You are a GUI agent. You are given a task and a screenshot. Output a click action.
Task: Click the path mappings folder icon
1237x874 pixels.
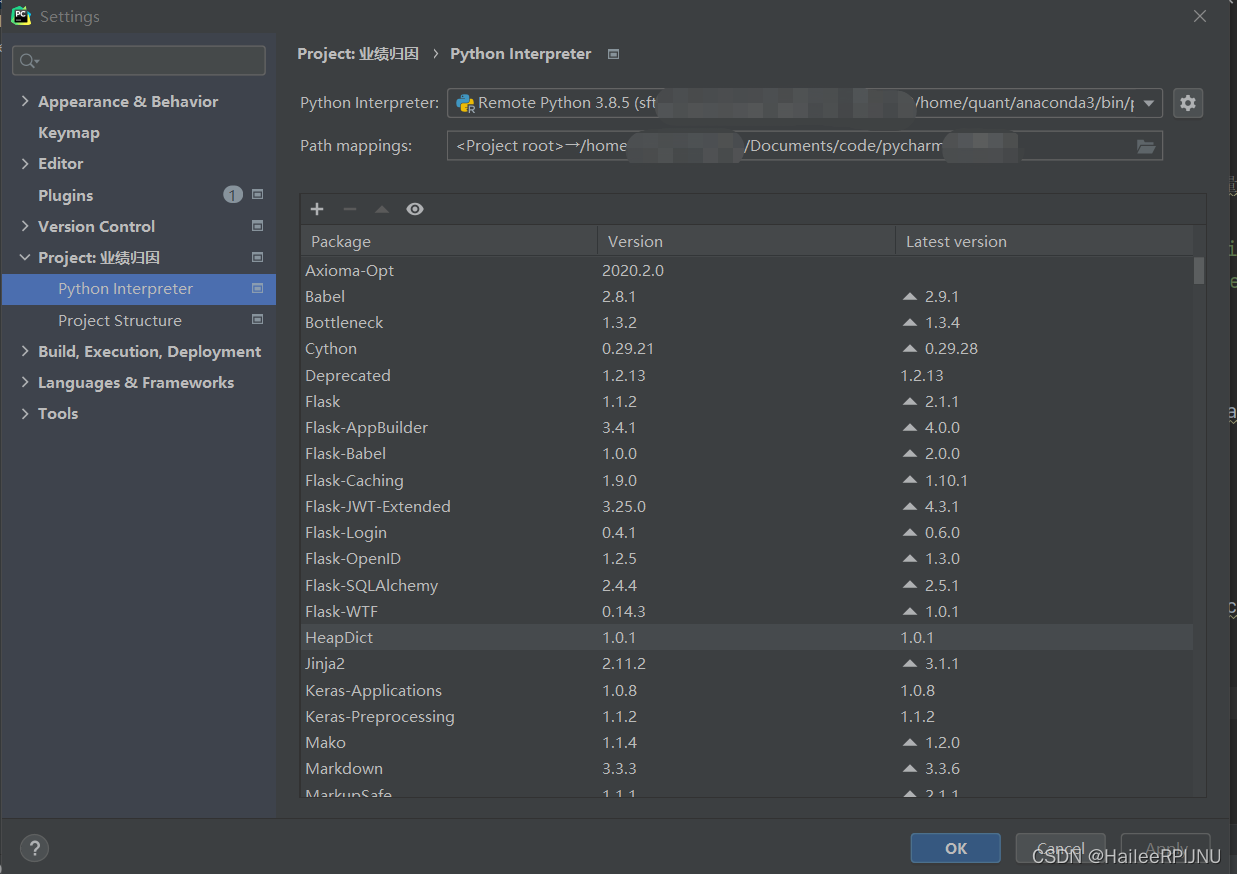pyautogui.click(x=1146, y=146)
